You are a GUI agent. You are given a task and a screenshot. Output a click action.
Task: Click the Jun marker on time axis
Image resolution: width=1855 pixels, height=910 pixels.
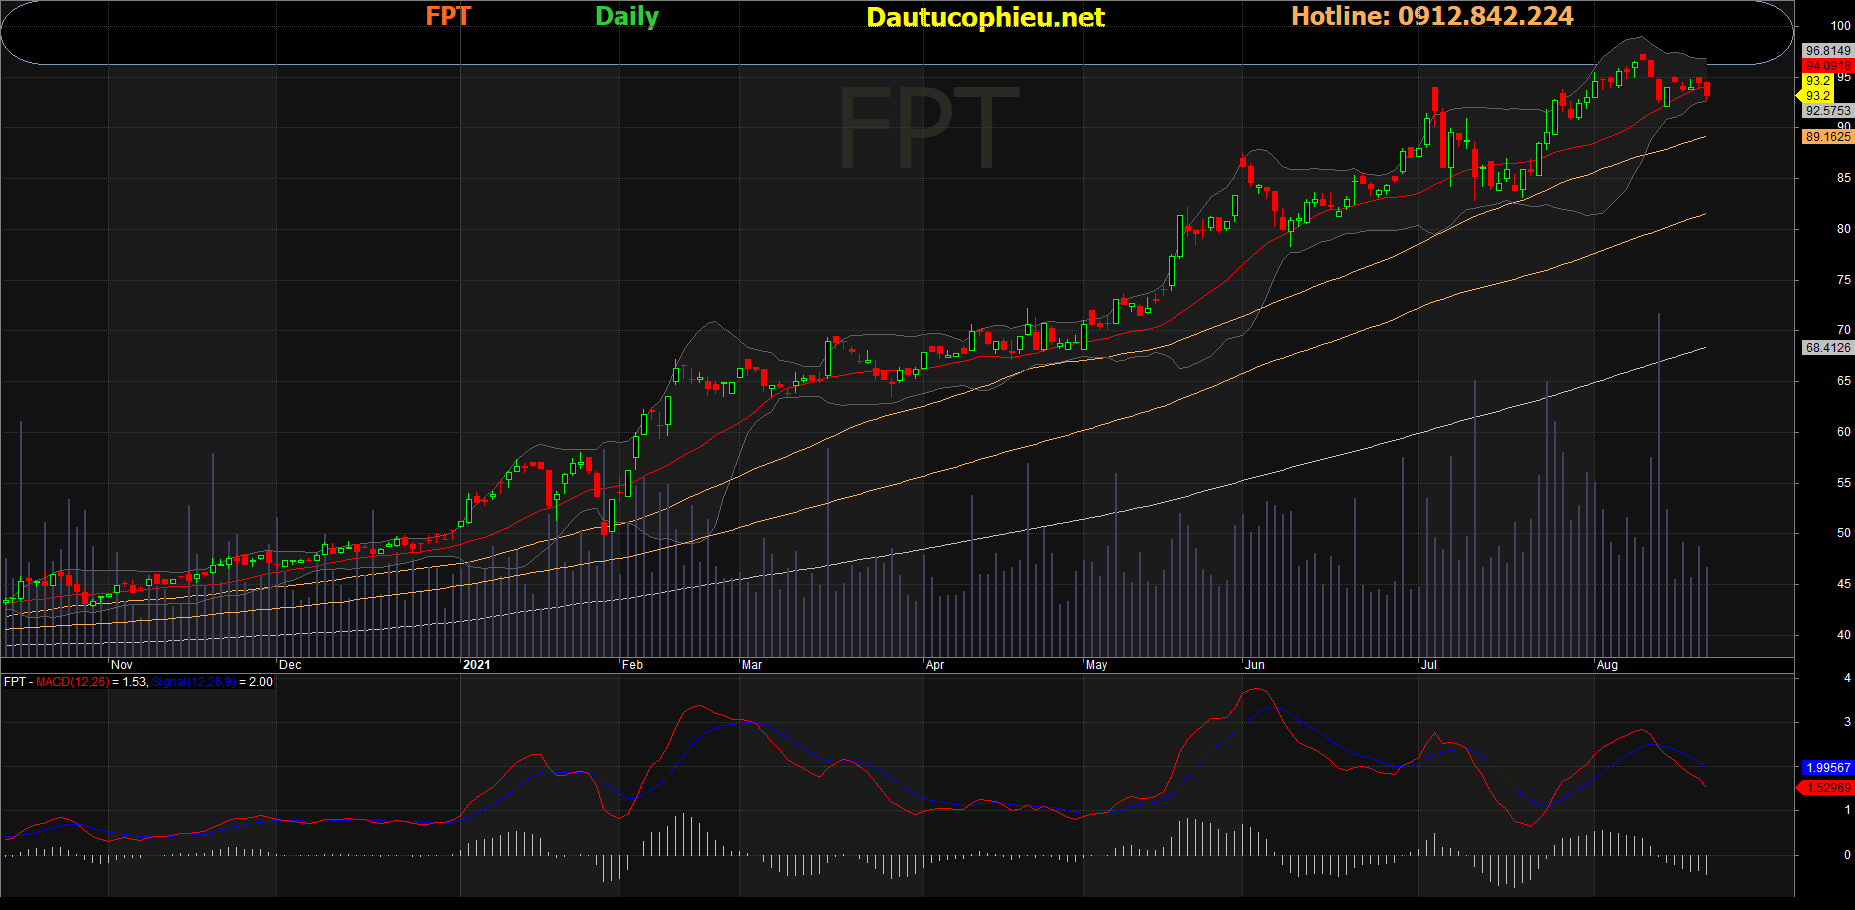pos(1254,665)
